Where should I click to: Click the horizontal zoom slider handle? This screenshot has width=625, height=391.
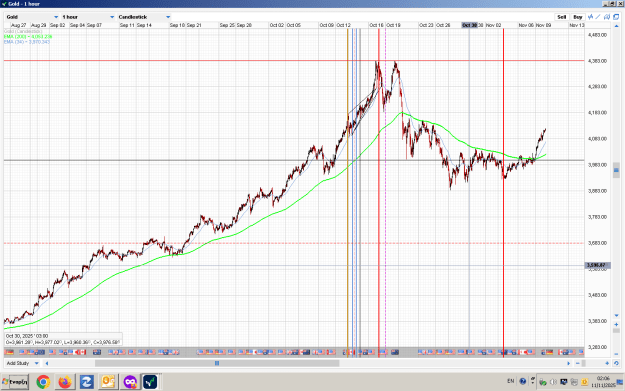coord(584,363)
